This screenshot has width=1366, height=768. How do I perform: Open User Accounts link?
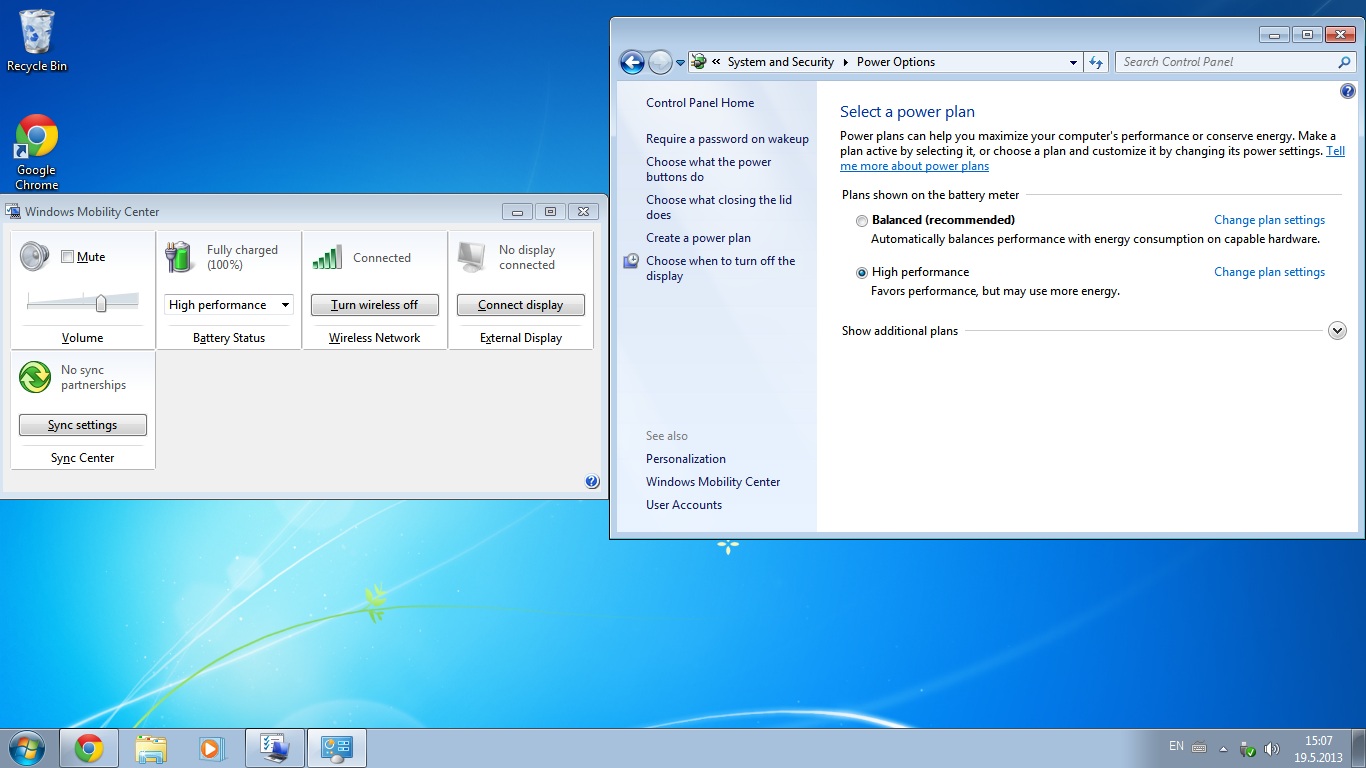(x=684, y=505)
